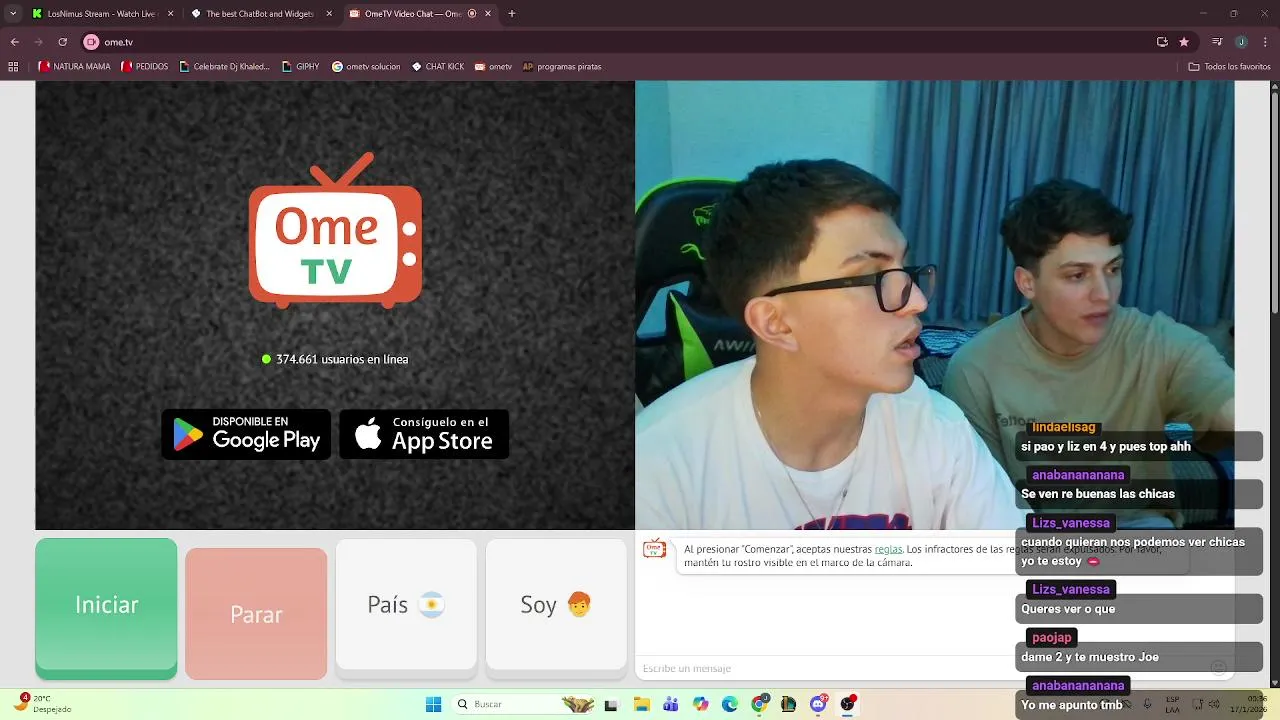Open the ometv solucion bookmark
1280x720 pixels.
click(366, 67)
